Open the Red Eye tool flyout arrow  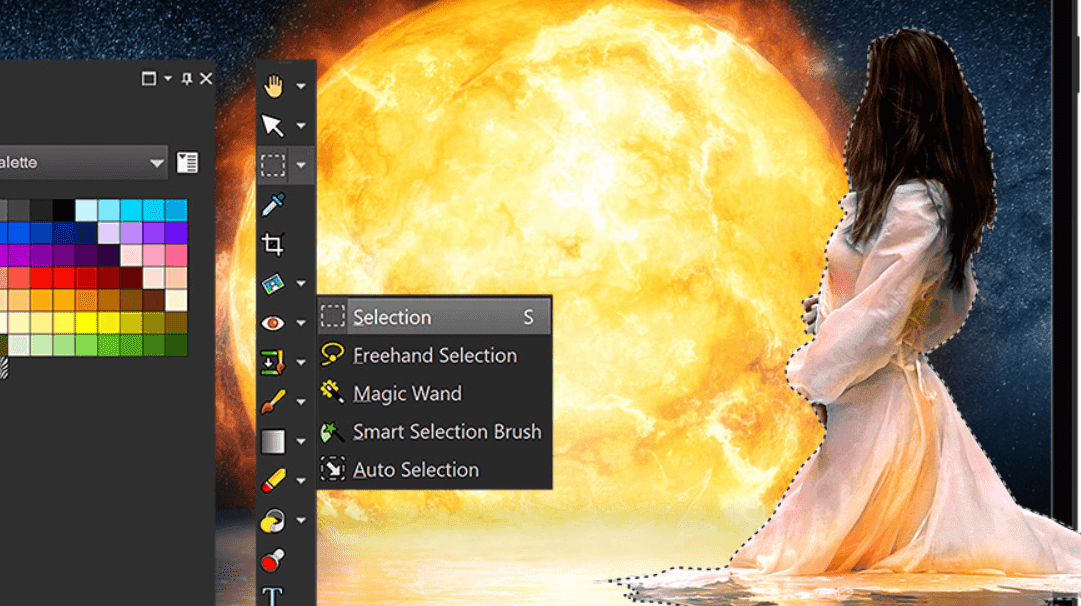(x=301, y=323)
